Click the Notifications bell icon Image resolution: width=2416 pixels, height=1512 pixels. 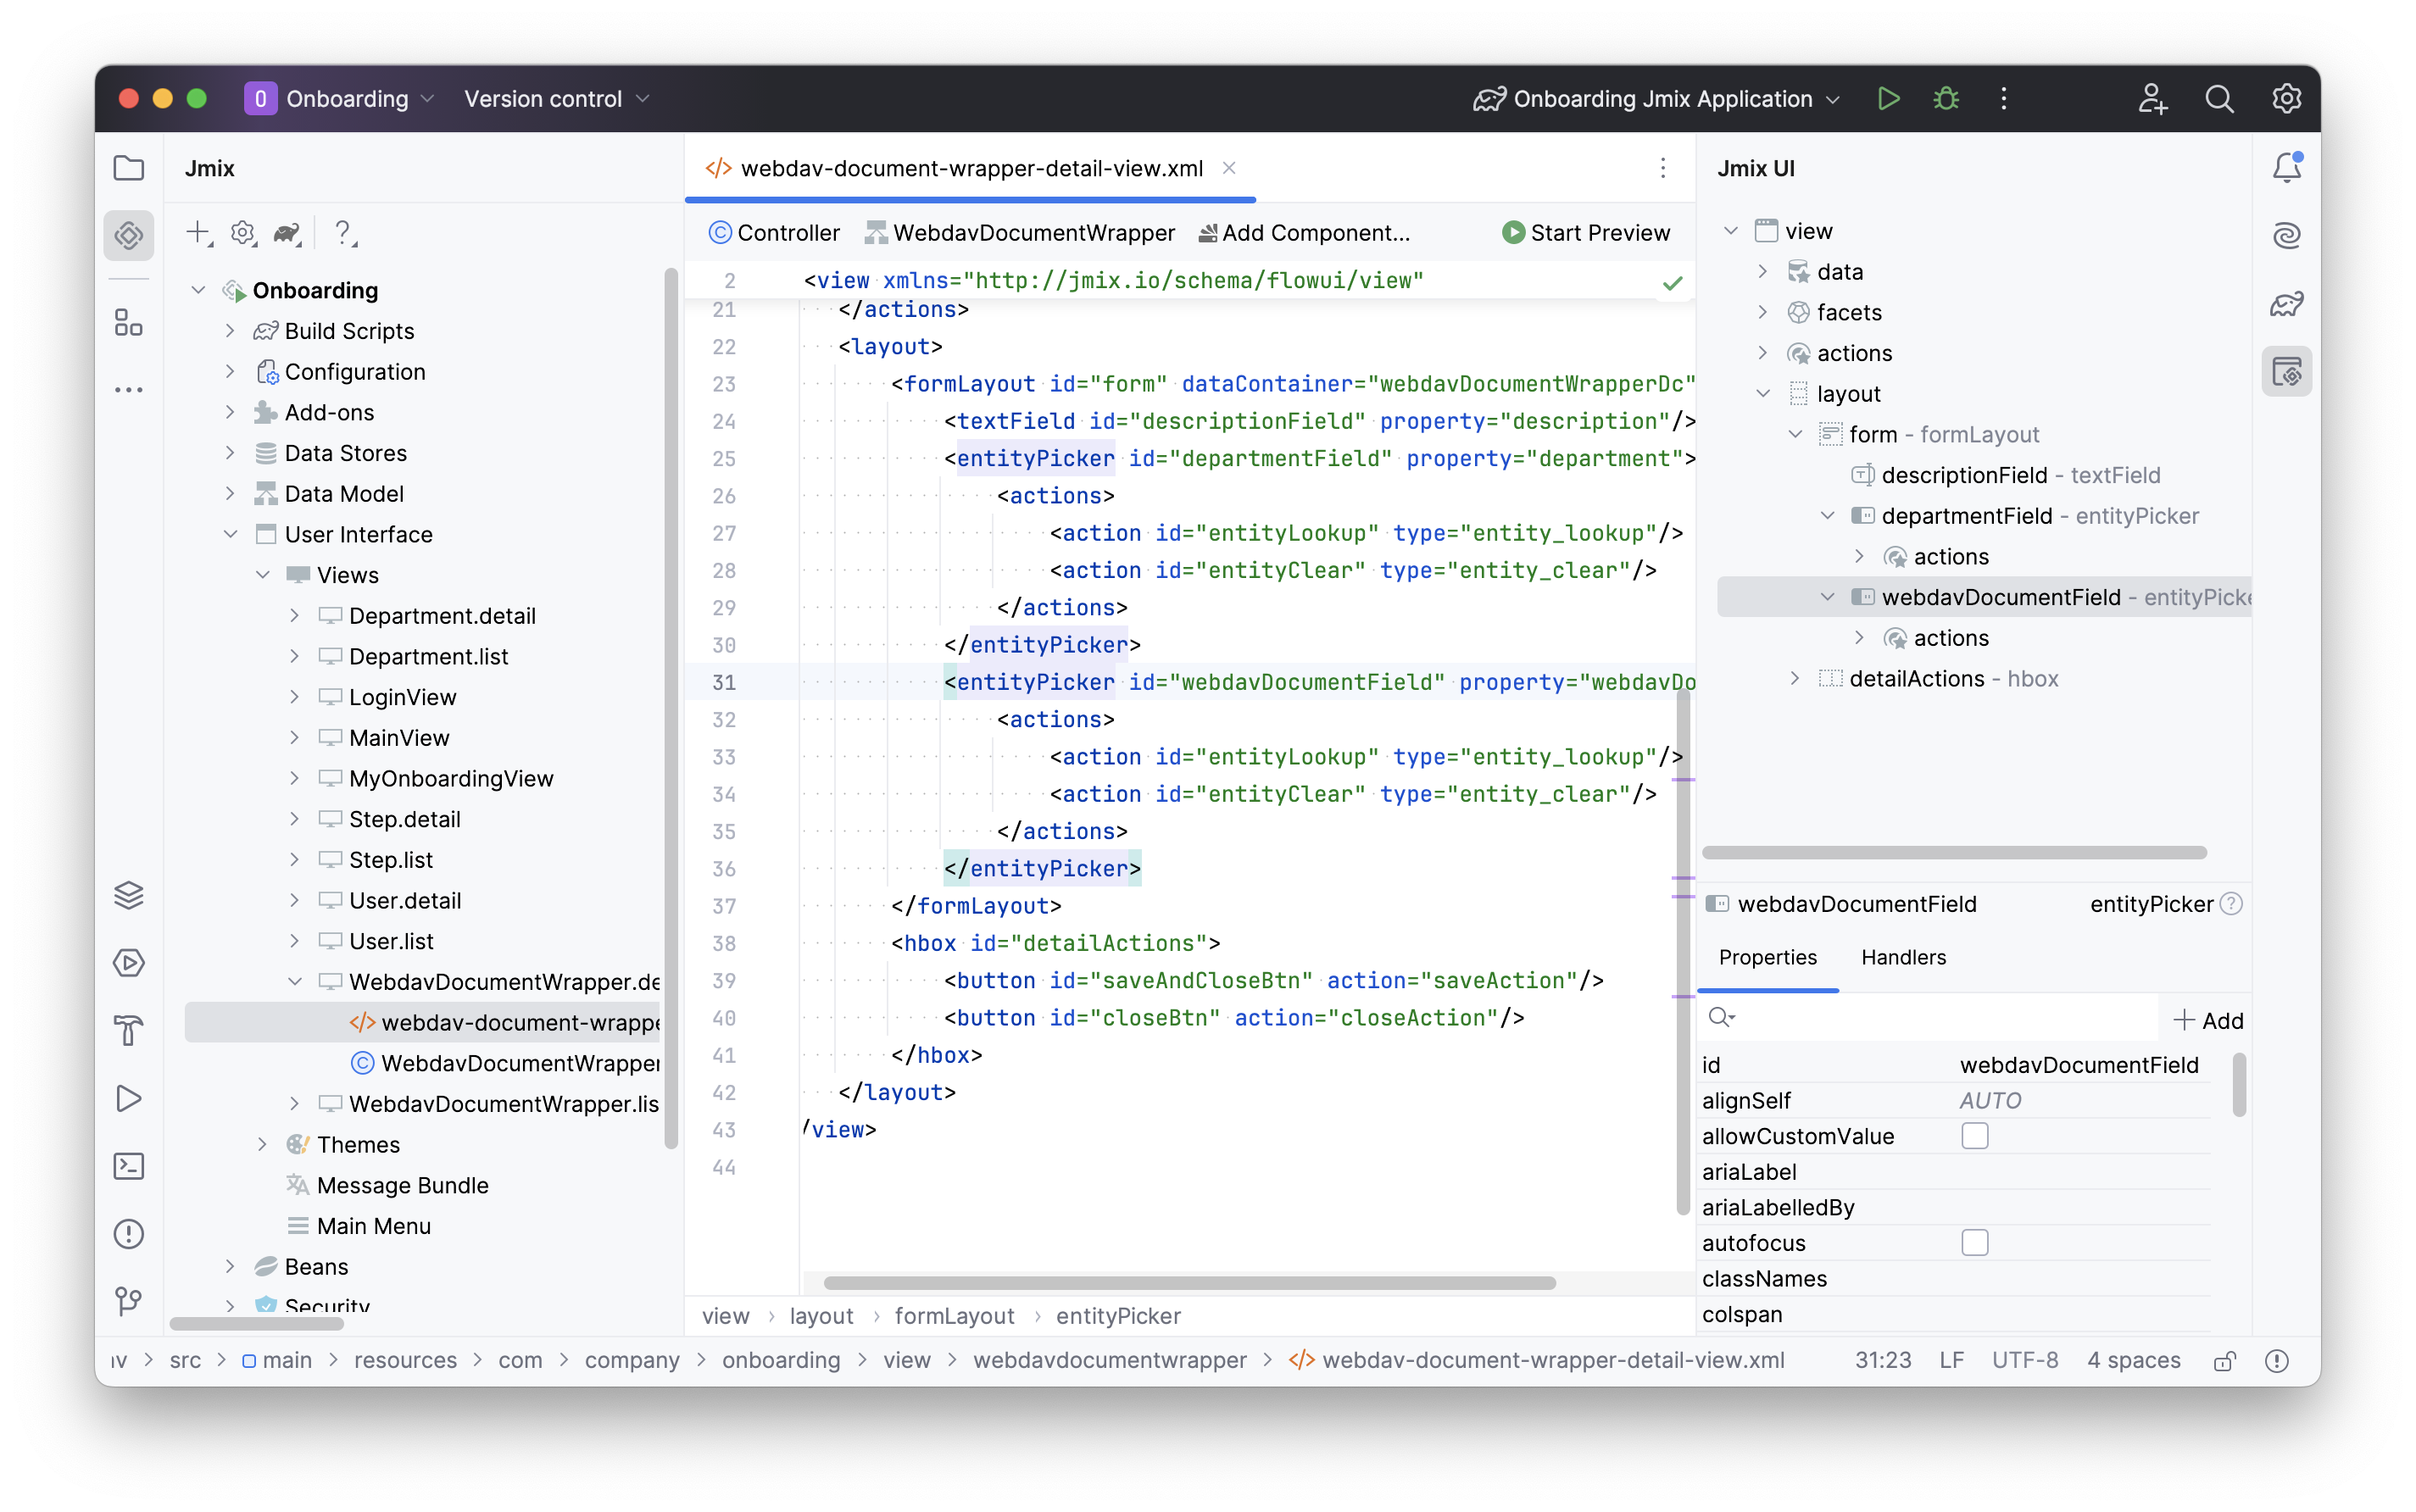2286,168
